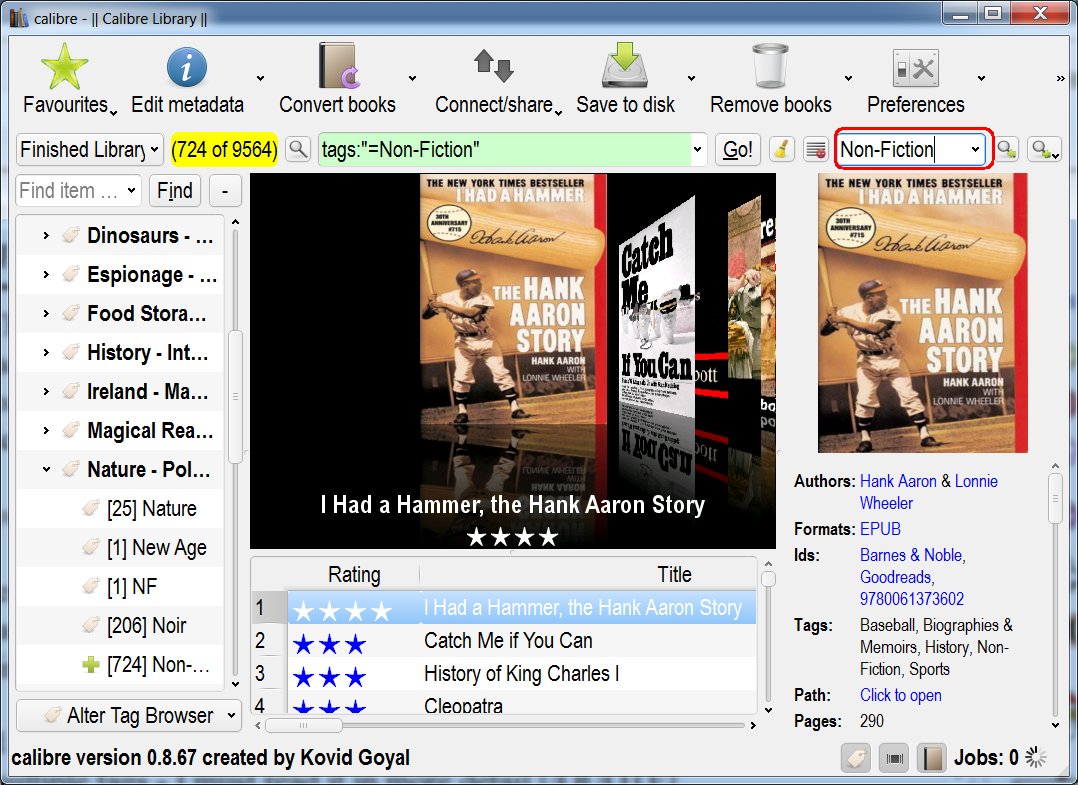Screen dimensions: 1078x785
Task: Click the Remove books trash icon
Action: pyautogui.click(x=770, y=66)
